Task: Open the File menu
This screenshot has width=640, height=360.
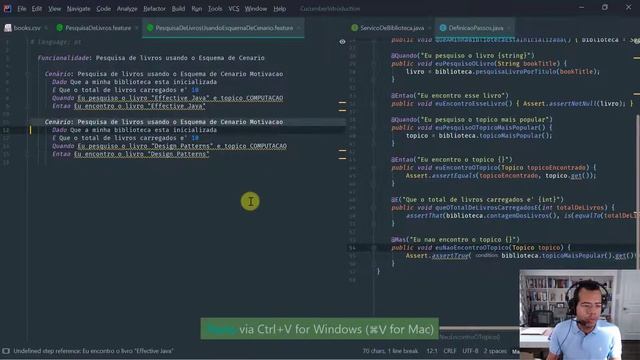Action: (x=22, y=9)
